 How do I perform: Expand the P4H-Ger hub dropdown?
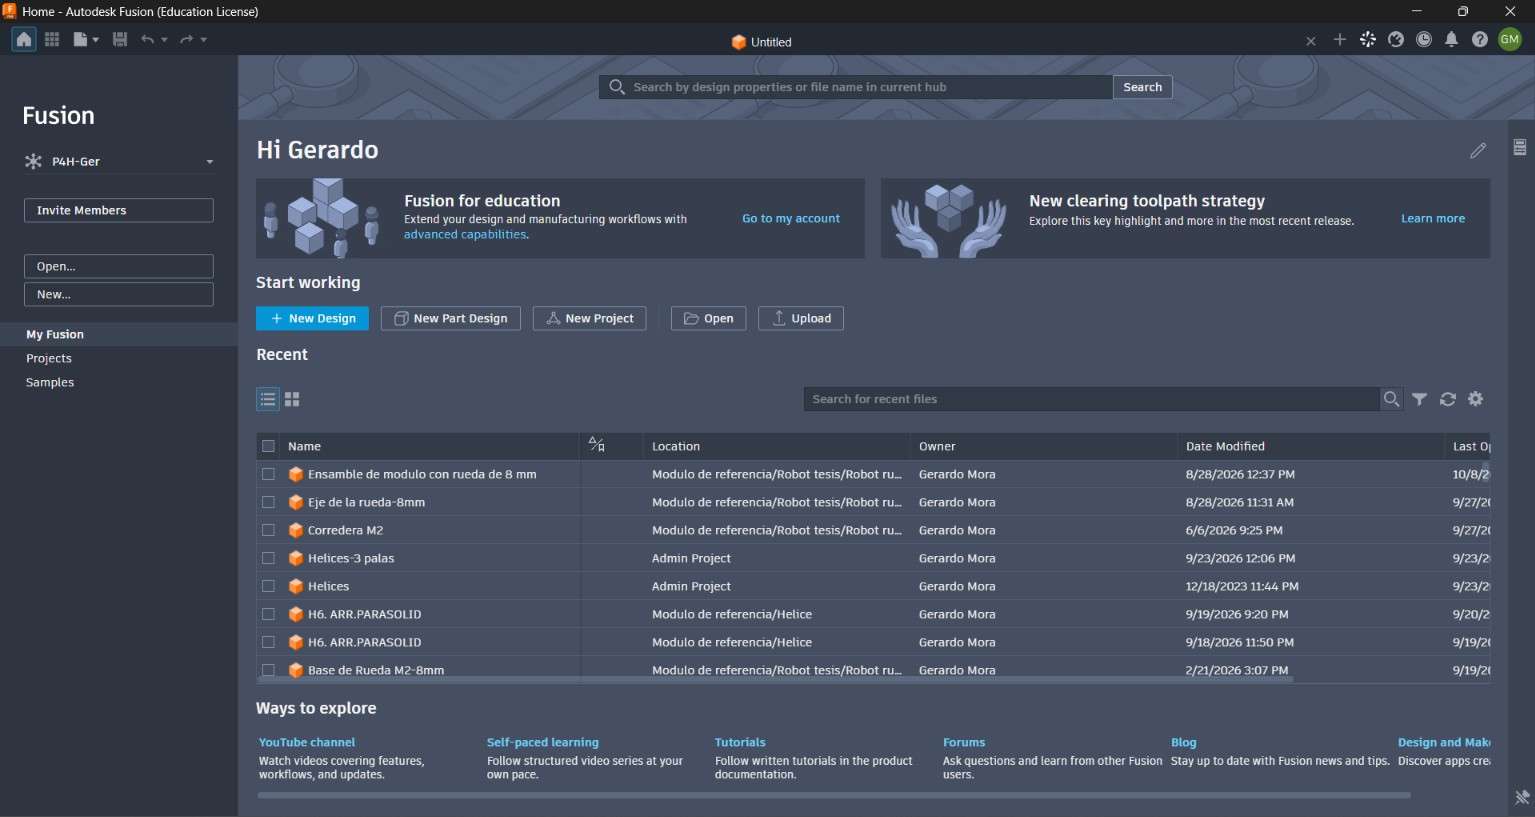pos(210,162)
